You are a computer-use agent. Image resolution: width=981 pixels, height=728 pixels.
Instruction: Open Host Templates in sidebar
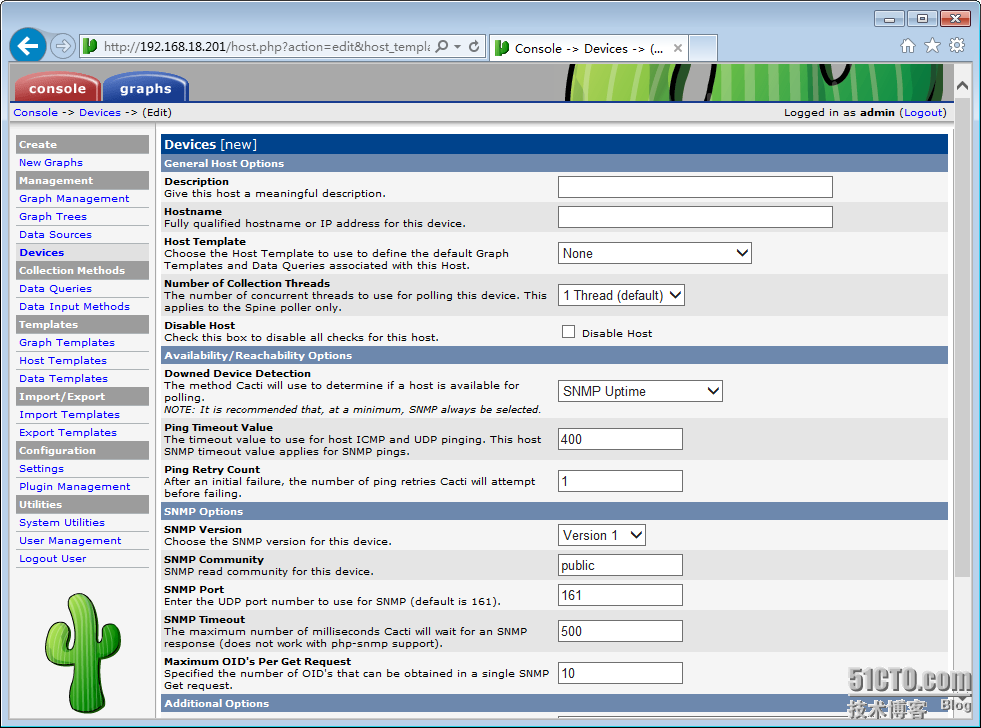(63, 361)
